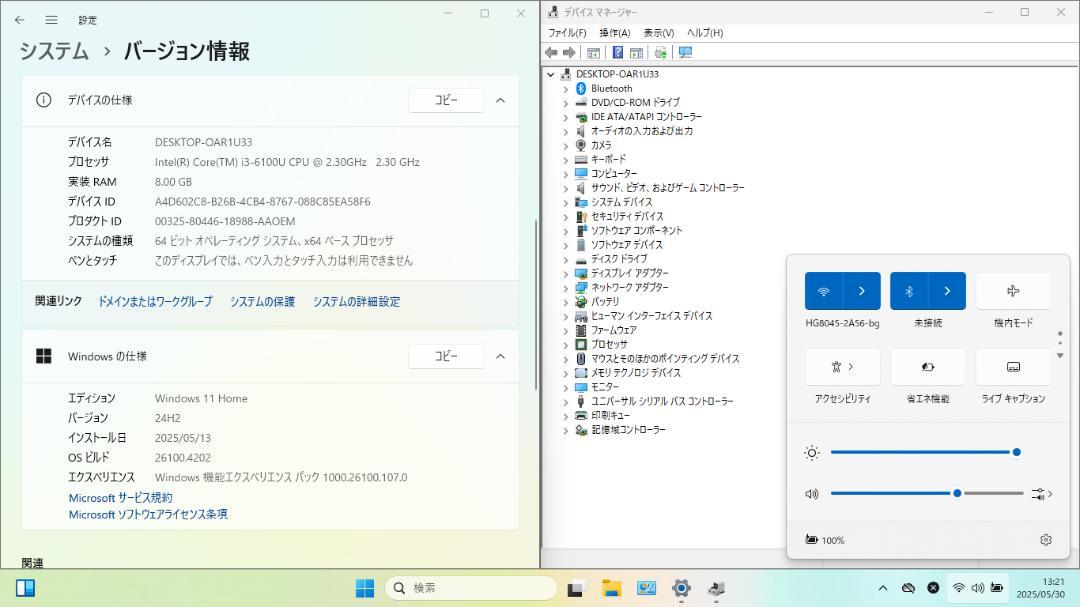The width and height of the screenshot is (1080, 607).
Task: Expand the プロセッサ node
Action: 565,344
